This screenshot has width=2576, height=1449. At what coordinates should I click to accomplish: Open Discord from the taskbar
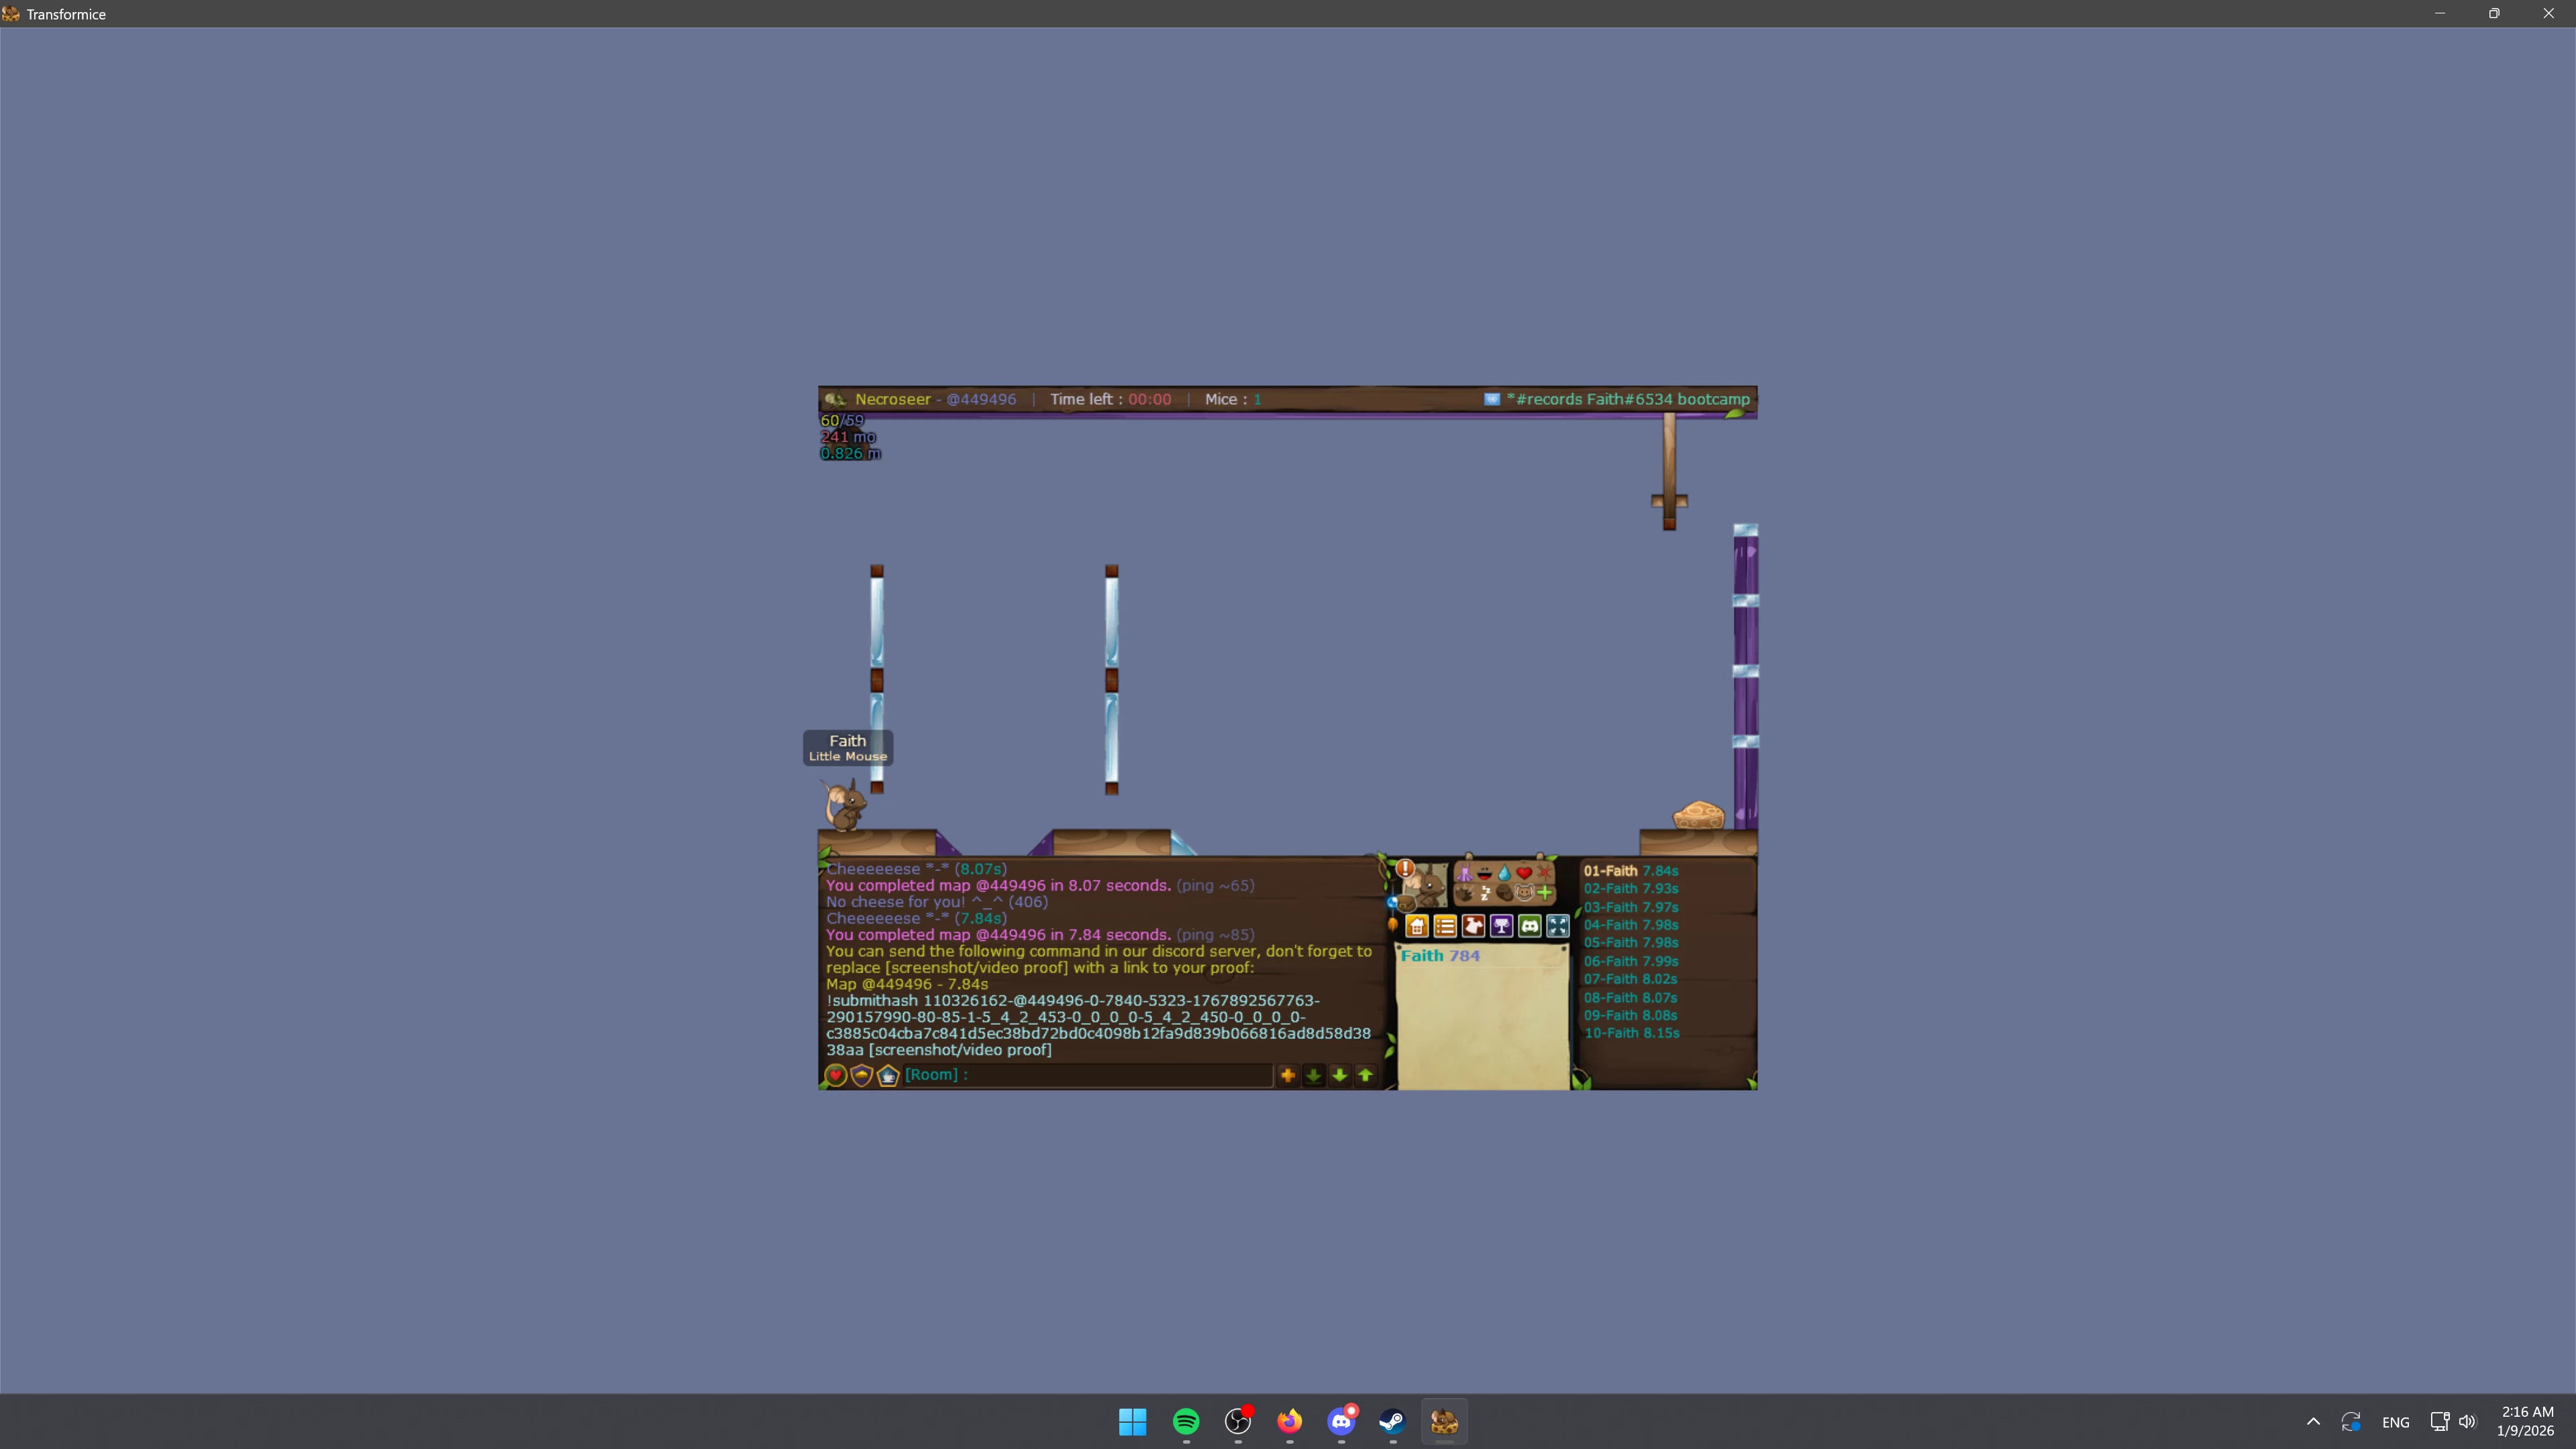click(1341, 1421)
